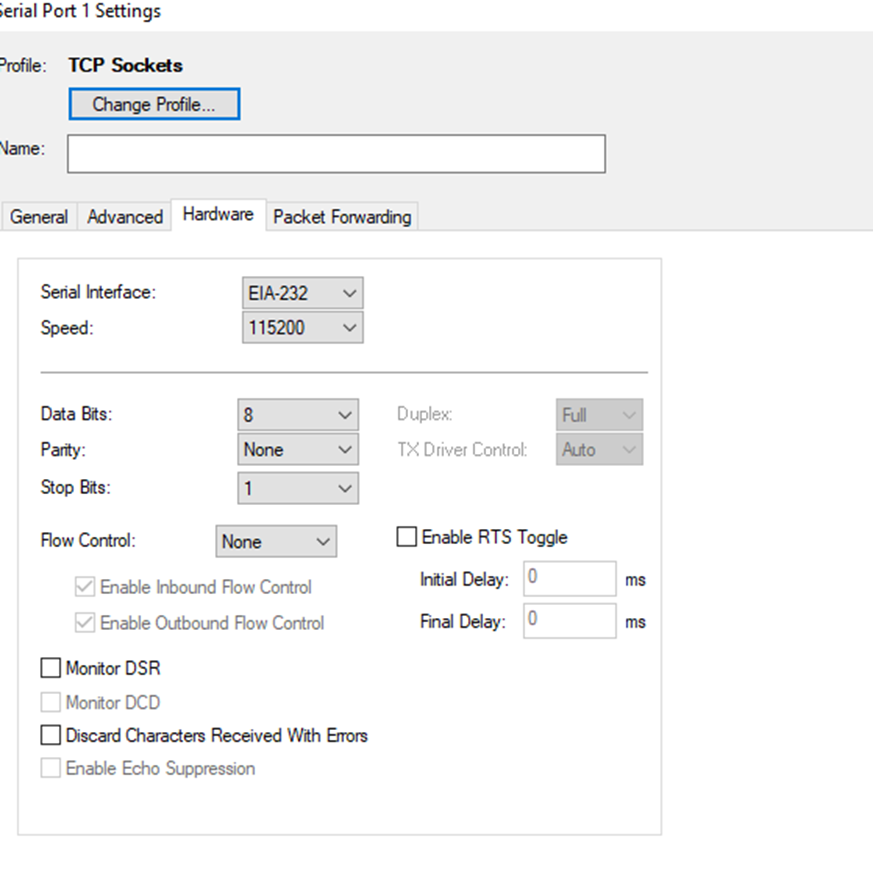Click the Change Profile button
The height and width of the screenshot is (895, 873).
pyautogui.click(x=154, y=104)
